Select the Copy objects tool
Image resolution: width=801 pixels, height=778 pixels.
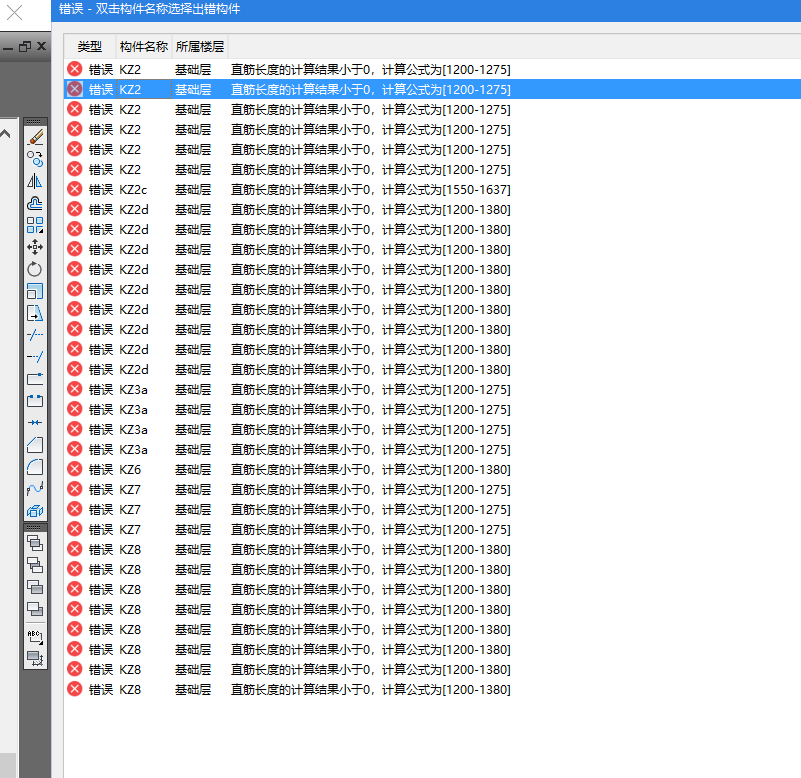pyautogui.click(x=35, y=159)
